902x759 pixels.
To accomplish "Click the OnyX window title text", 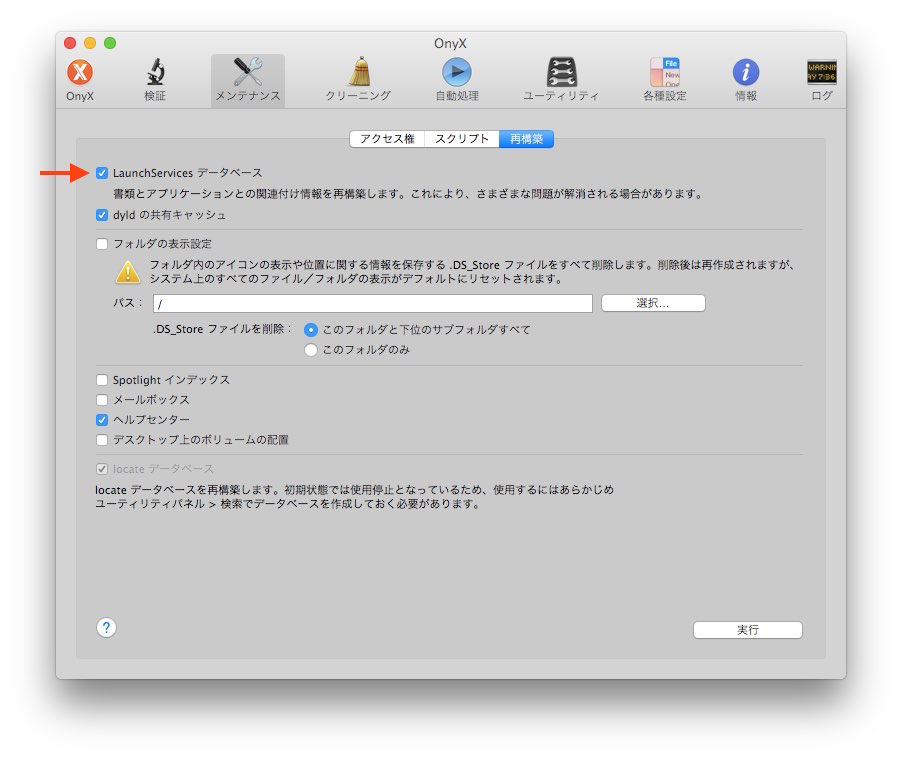I will click(450, 44).
